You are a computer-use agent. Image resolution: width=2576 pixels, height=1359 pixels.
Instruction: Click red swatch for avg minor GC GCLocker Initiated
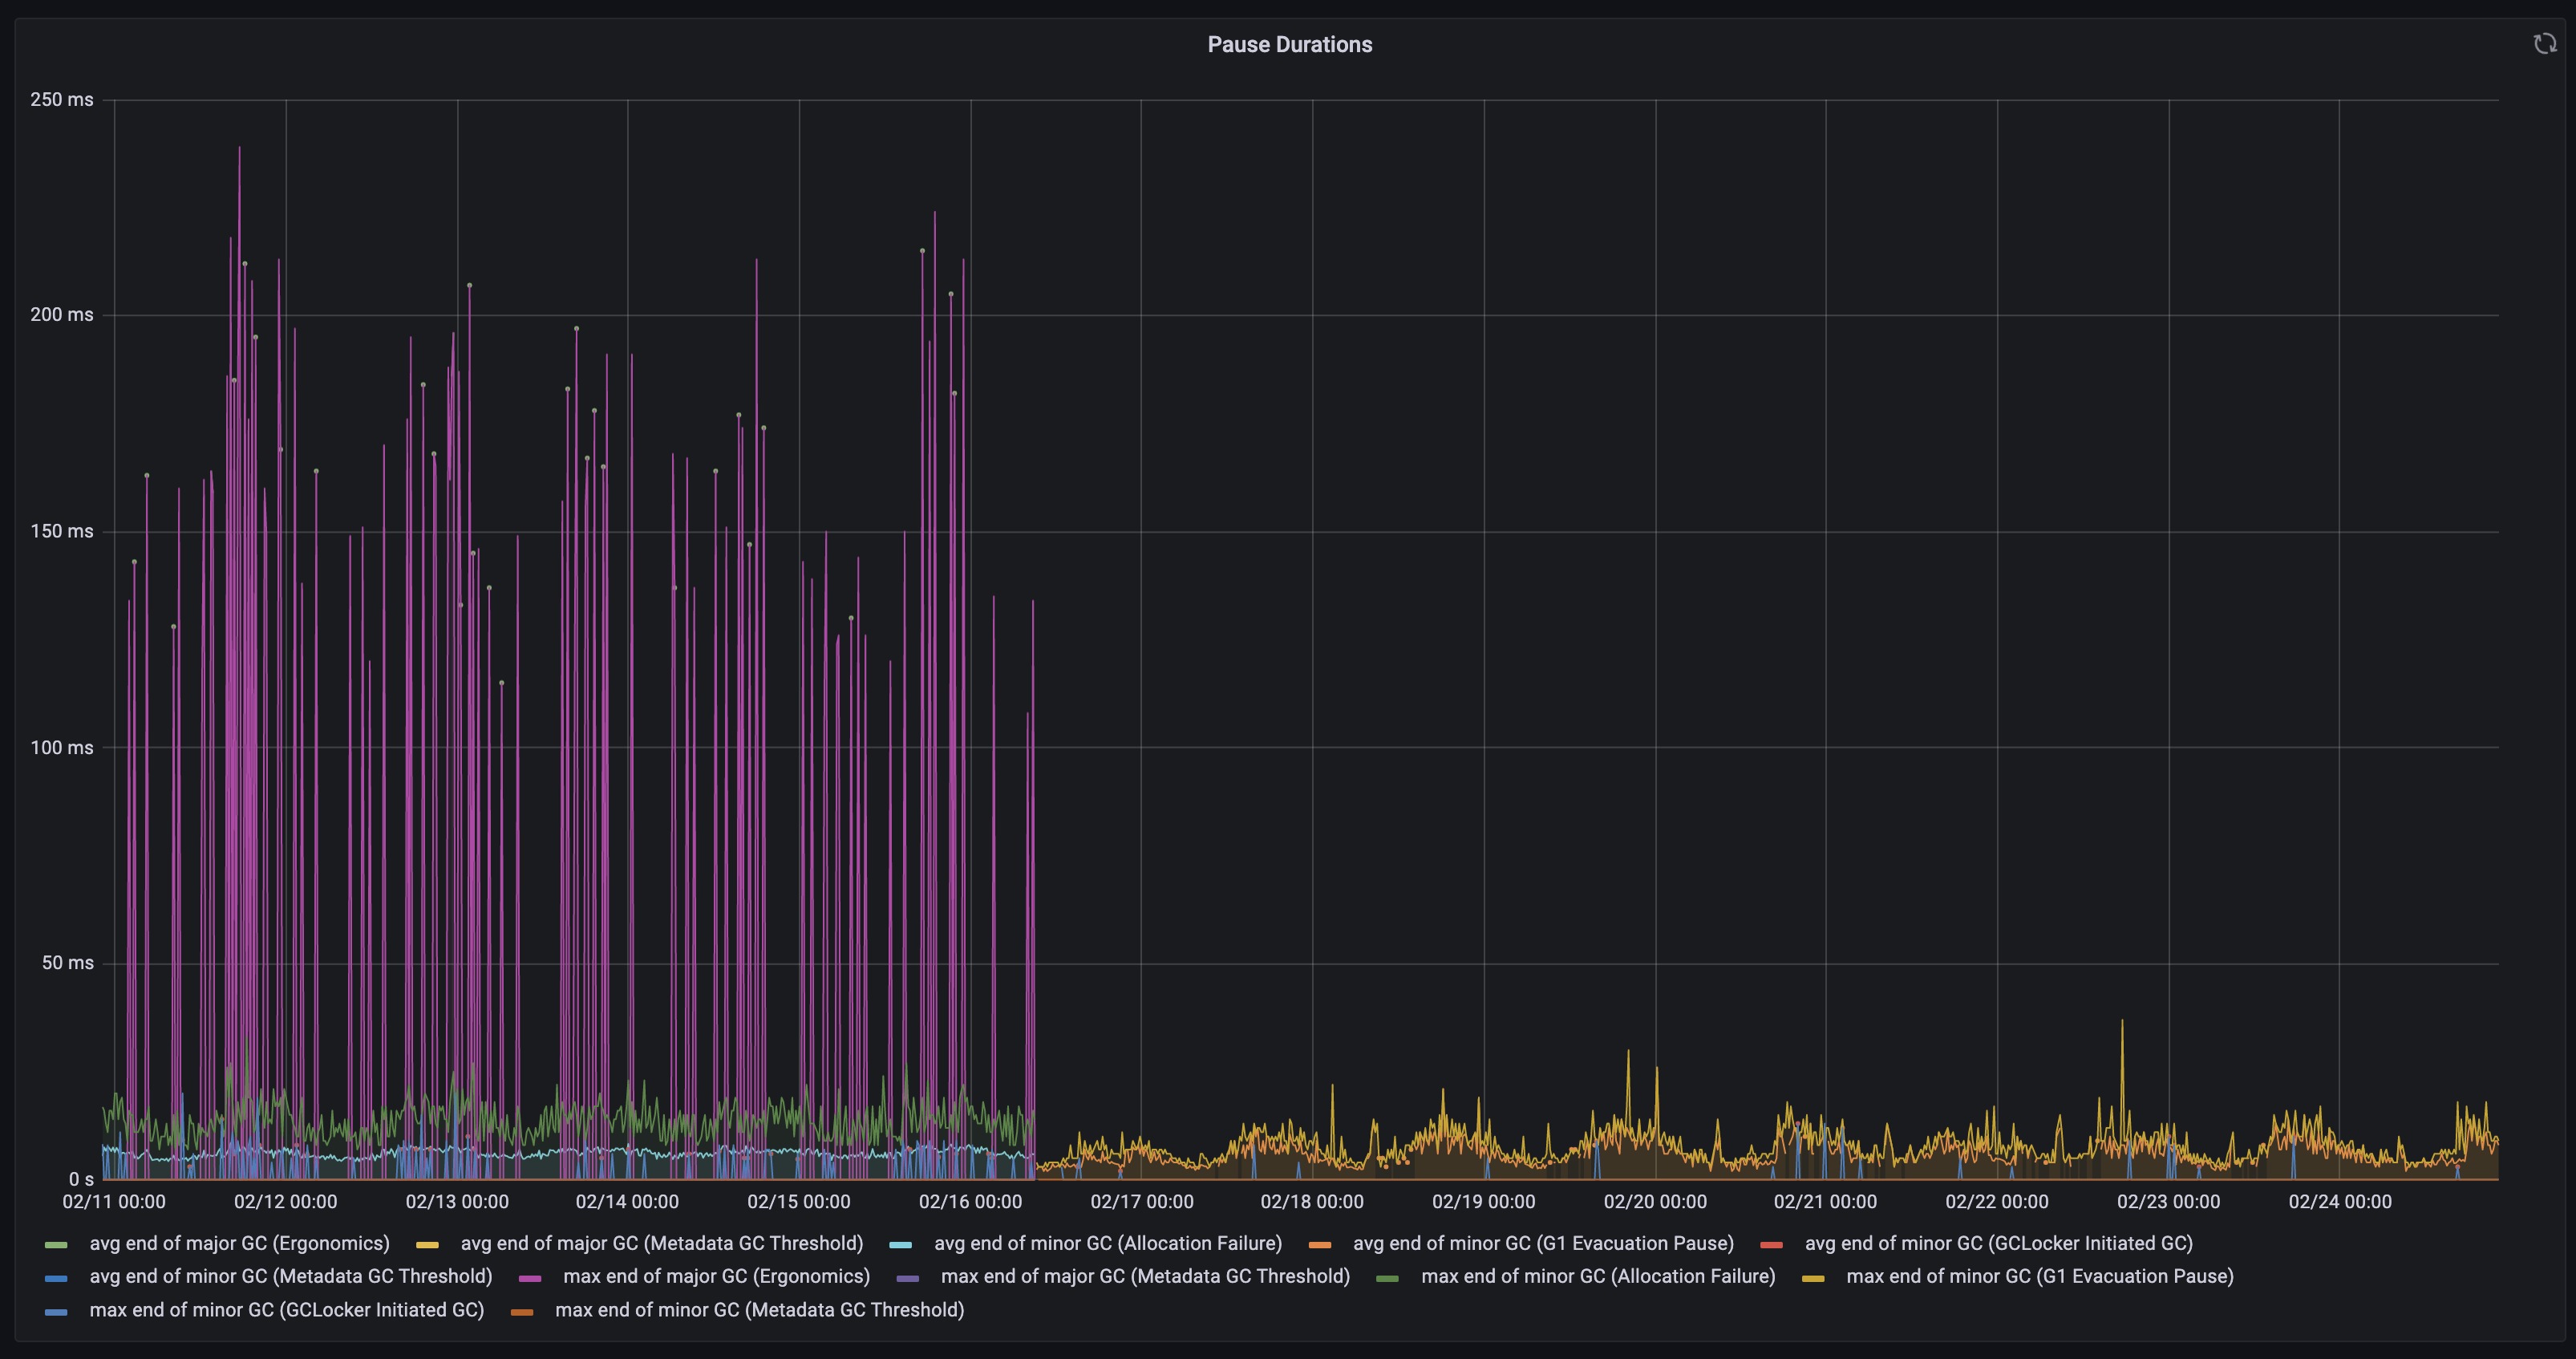point(1771,1244)
